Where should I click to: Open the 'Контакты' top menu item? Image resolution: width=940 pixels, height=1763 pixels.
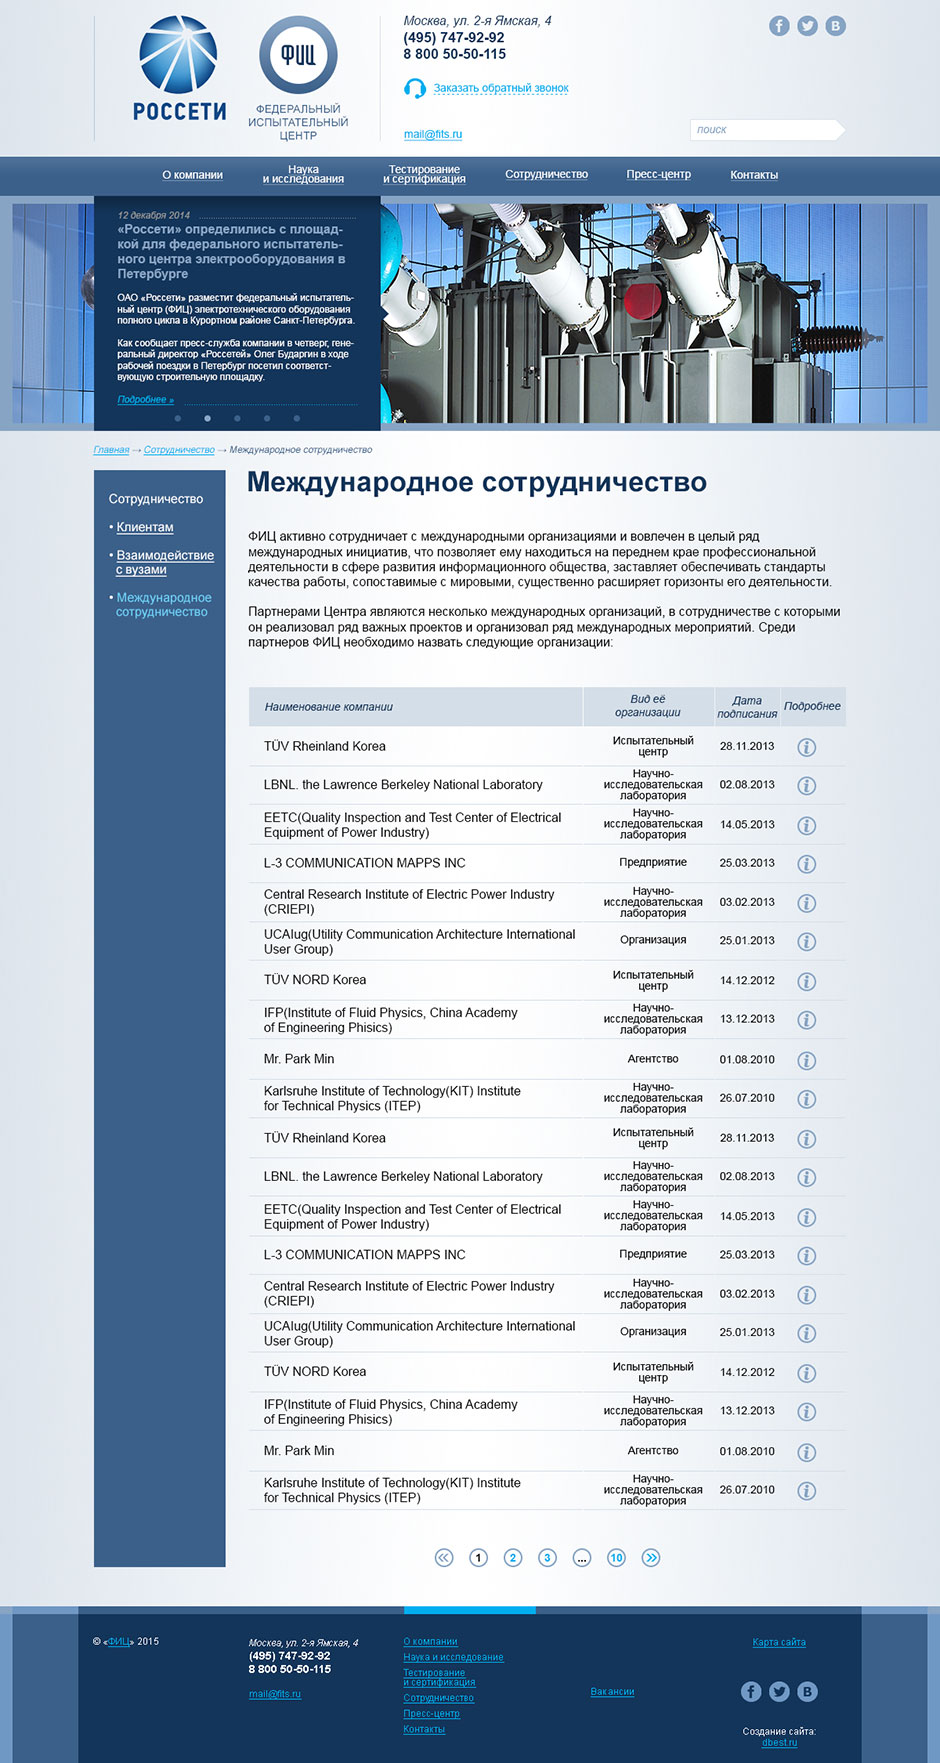tap(754, 175)
